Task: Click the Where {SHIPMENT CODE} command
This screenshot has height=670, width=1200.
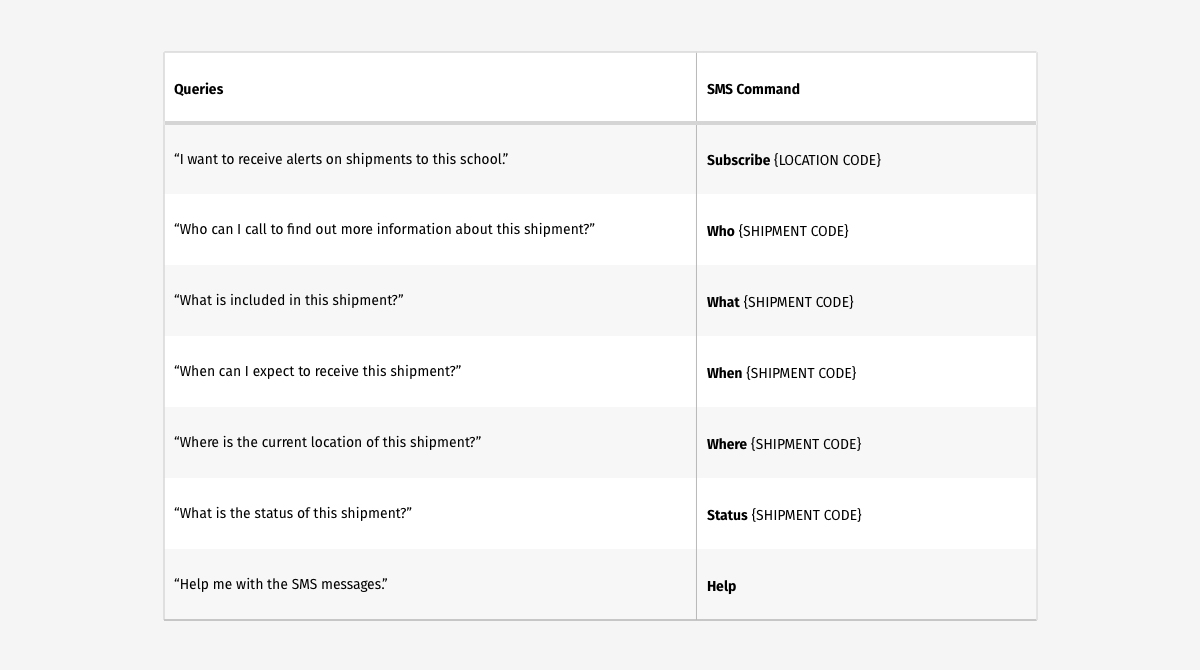Action: [x=784, y=444]
